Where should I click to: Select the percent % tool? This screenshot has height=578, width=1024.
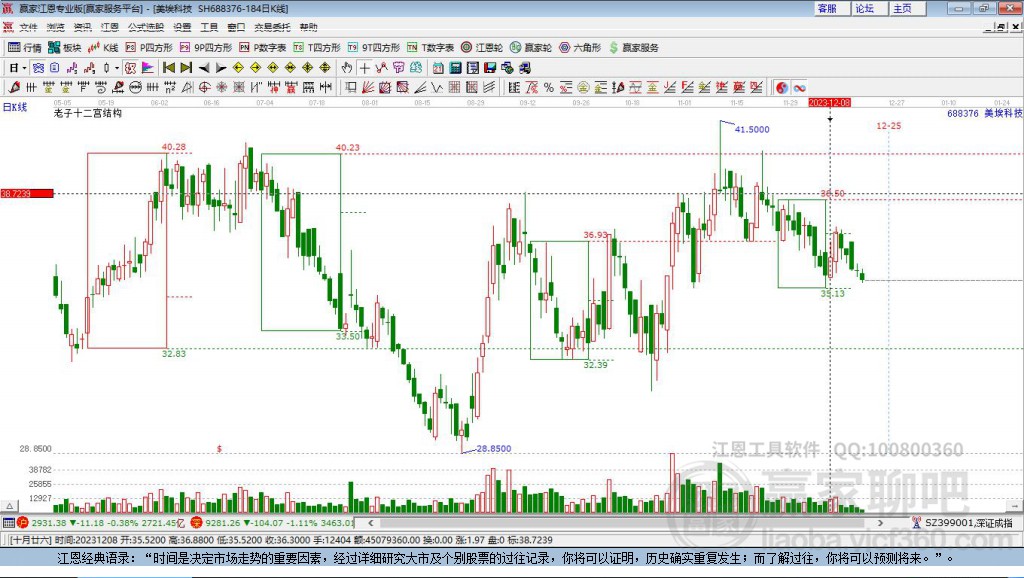pyautogui.click(x=549, y=88)
